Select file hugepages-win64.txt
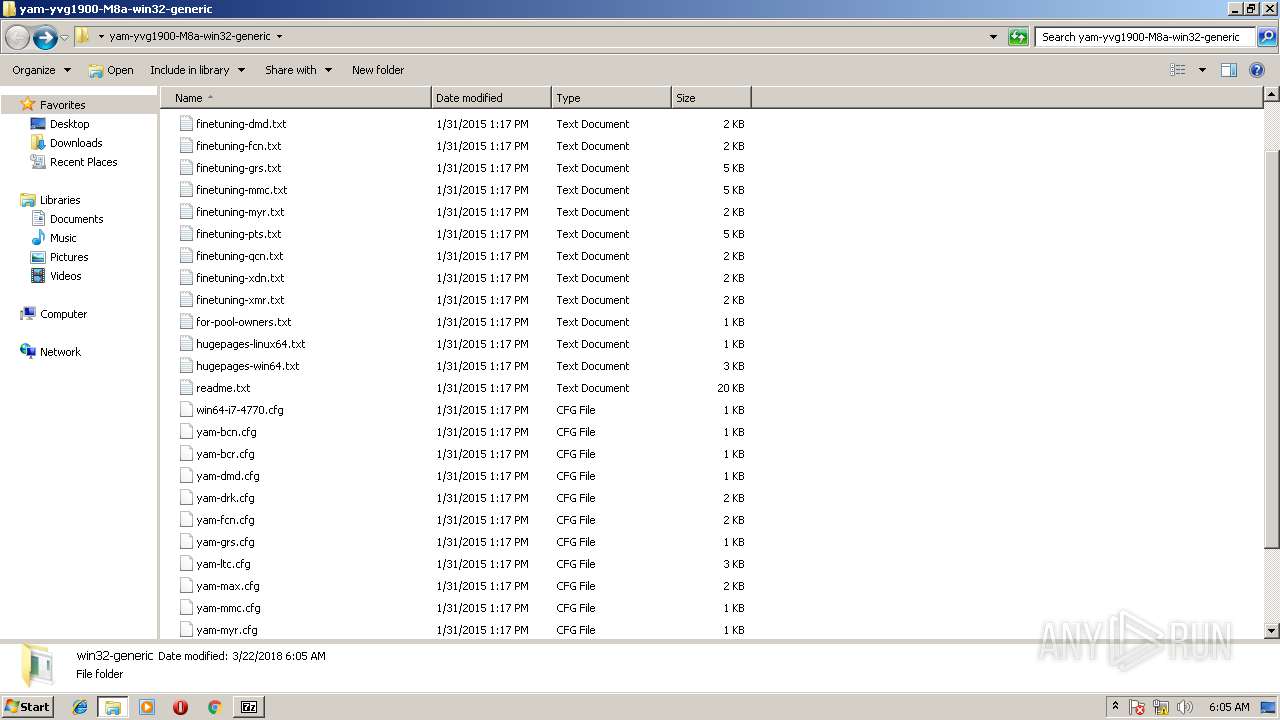Screen dimensions: 1280x720 point(247,366)
